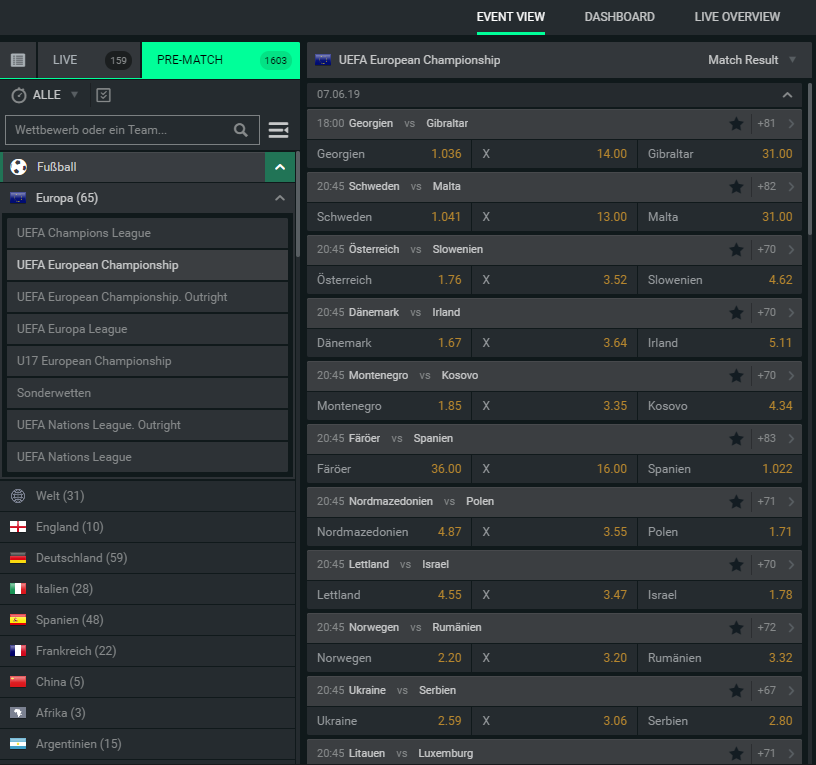Expand the Frankreich (22) region
The image size is (816, 765).
(148, 651)
